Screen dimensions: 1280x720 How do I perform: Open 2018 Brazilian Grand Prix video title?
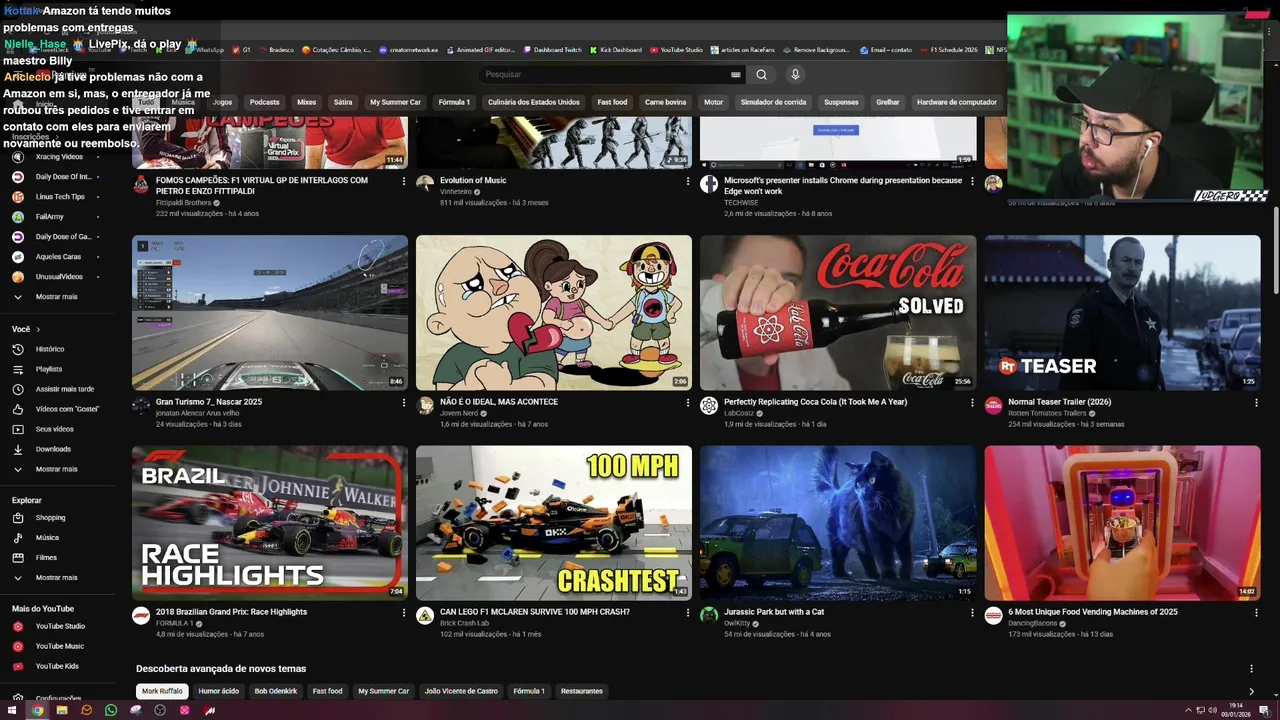point(231,612)
